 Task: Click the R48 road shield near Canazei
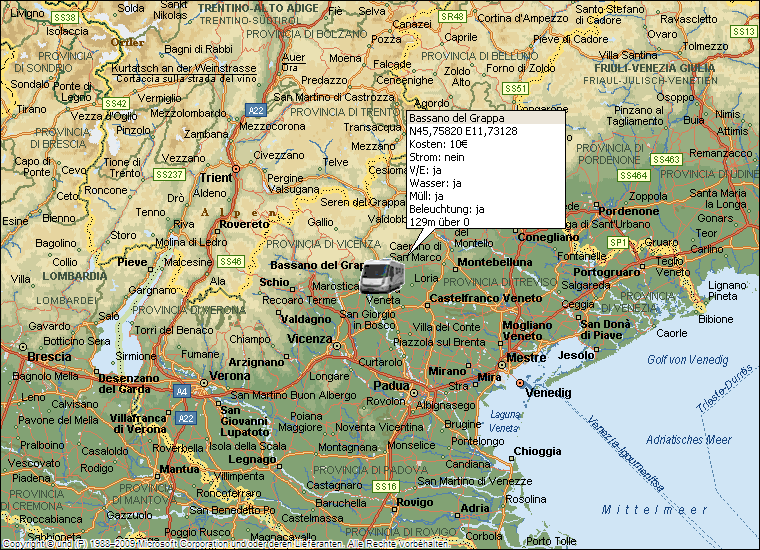(452, 17)
